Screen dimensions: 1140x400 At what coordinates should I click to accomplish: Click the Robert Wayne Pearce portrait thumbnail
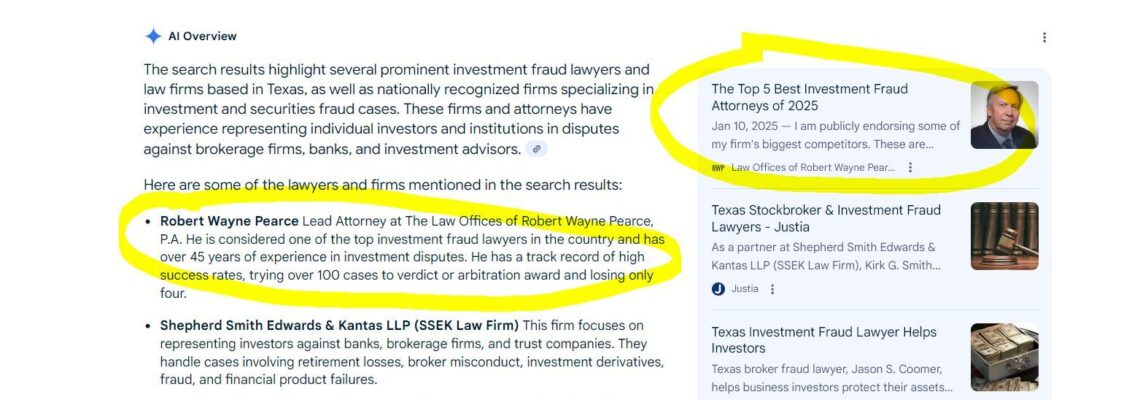pos(1004,115)
